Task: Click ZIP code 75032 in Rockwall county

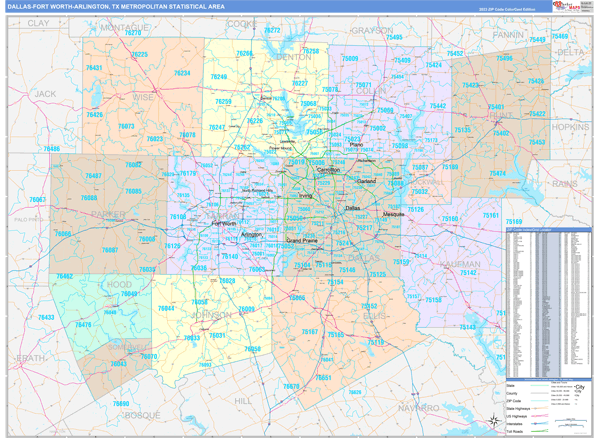Action: tap(420, 191)
